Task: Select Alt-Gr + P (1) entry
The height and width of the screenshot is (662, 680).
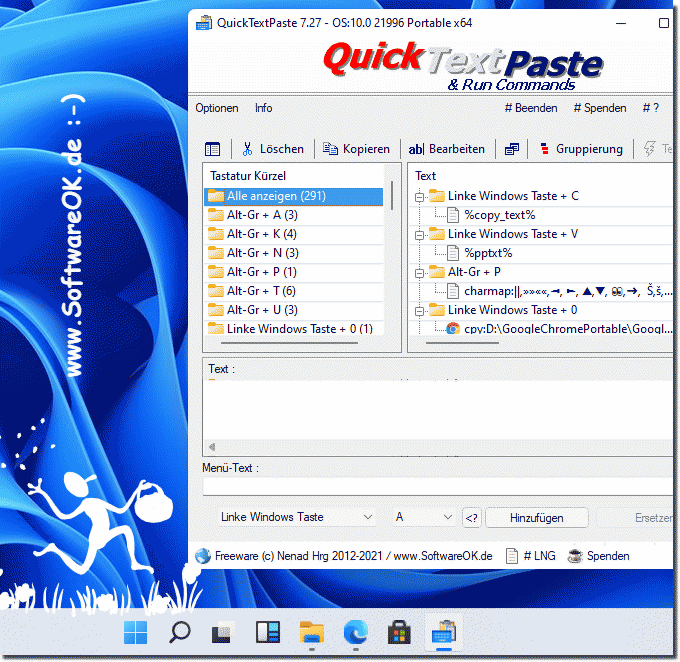Action: [x=294, y=272]
